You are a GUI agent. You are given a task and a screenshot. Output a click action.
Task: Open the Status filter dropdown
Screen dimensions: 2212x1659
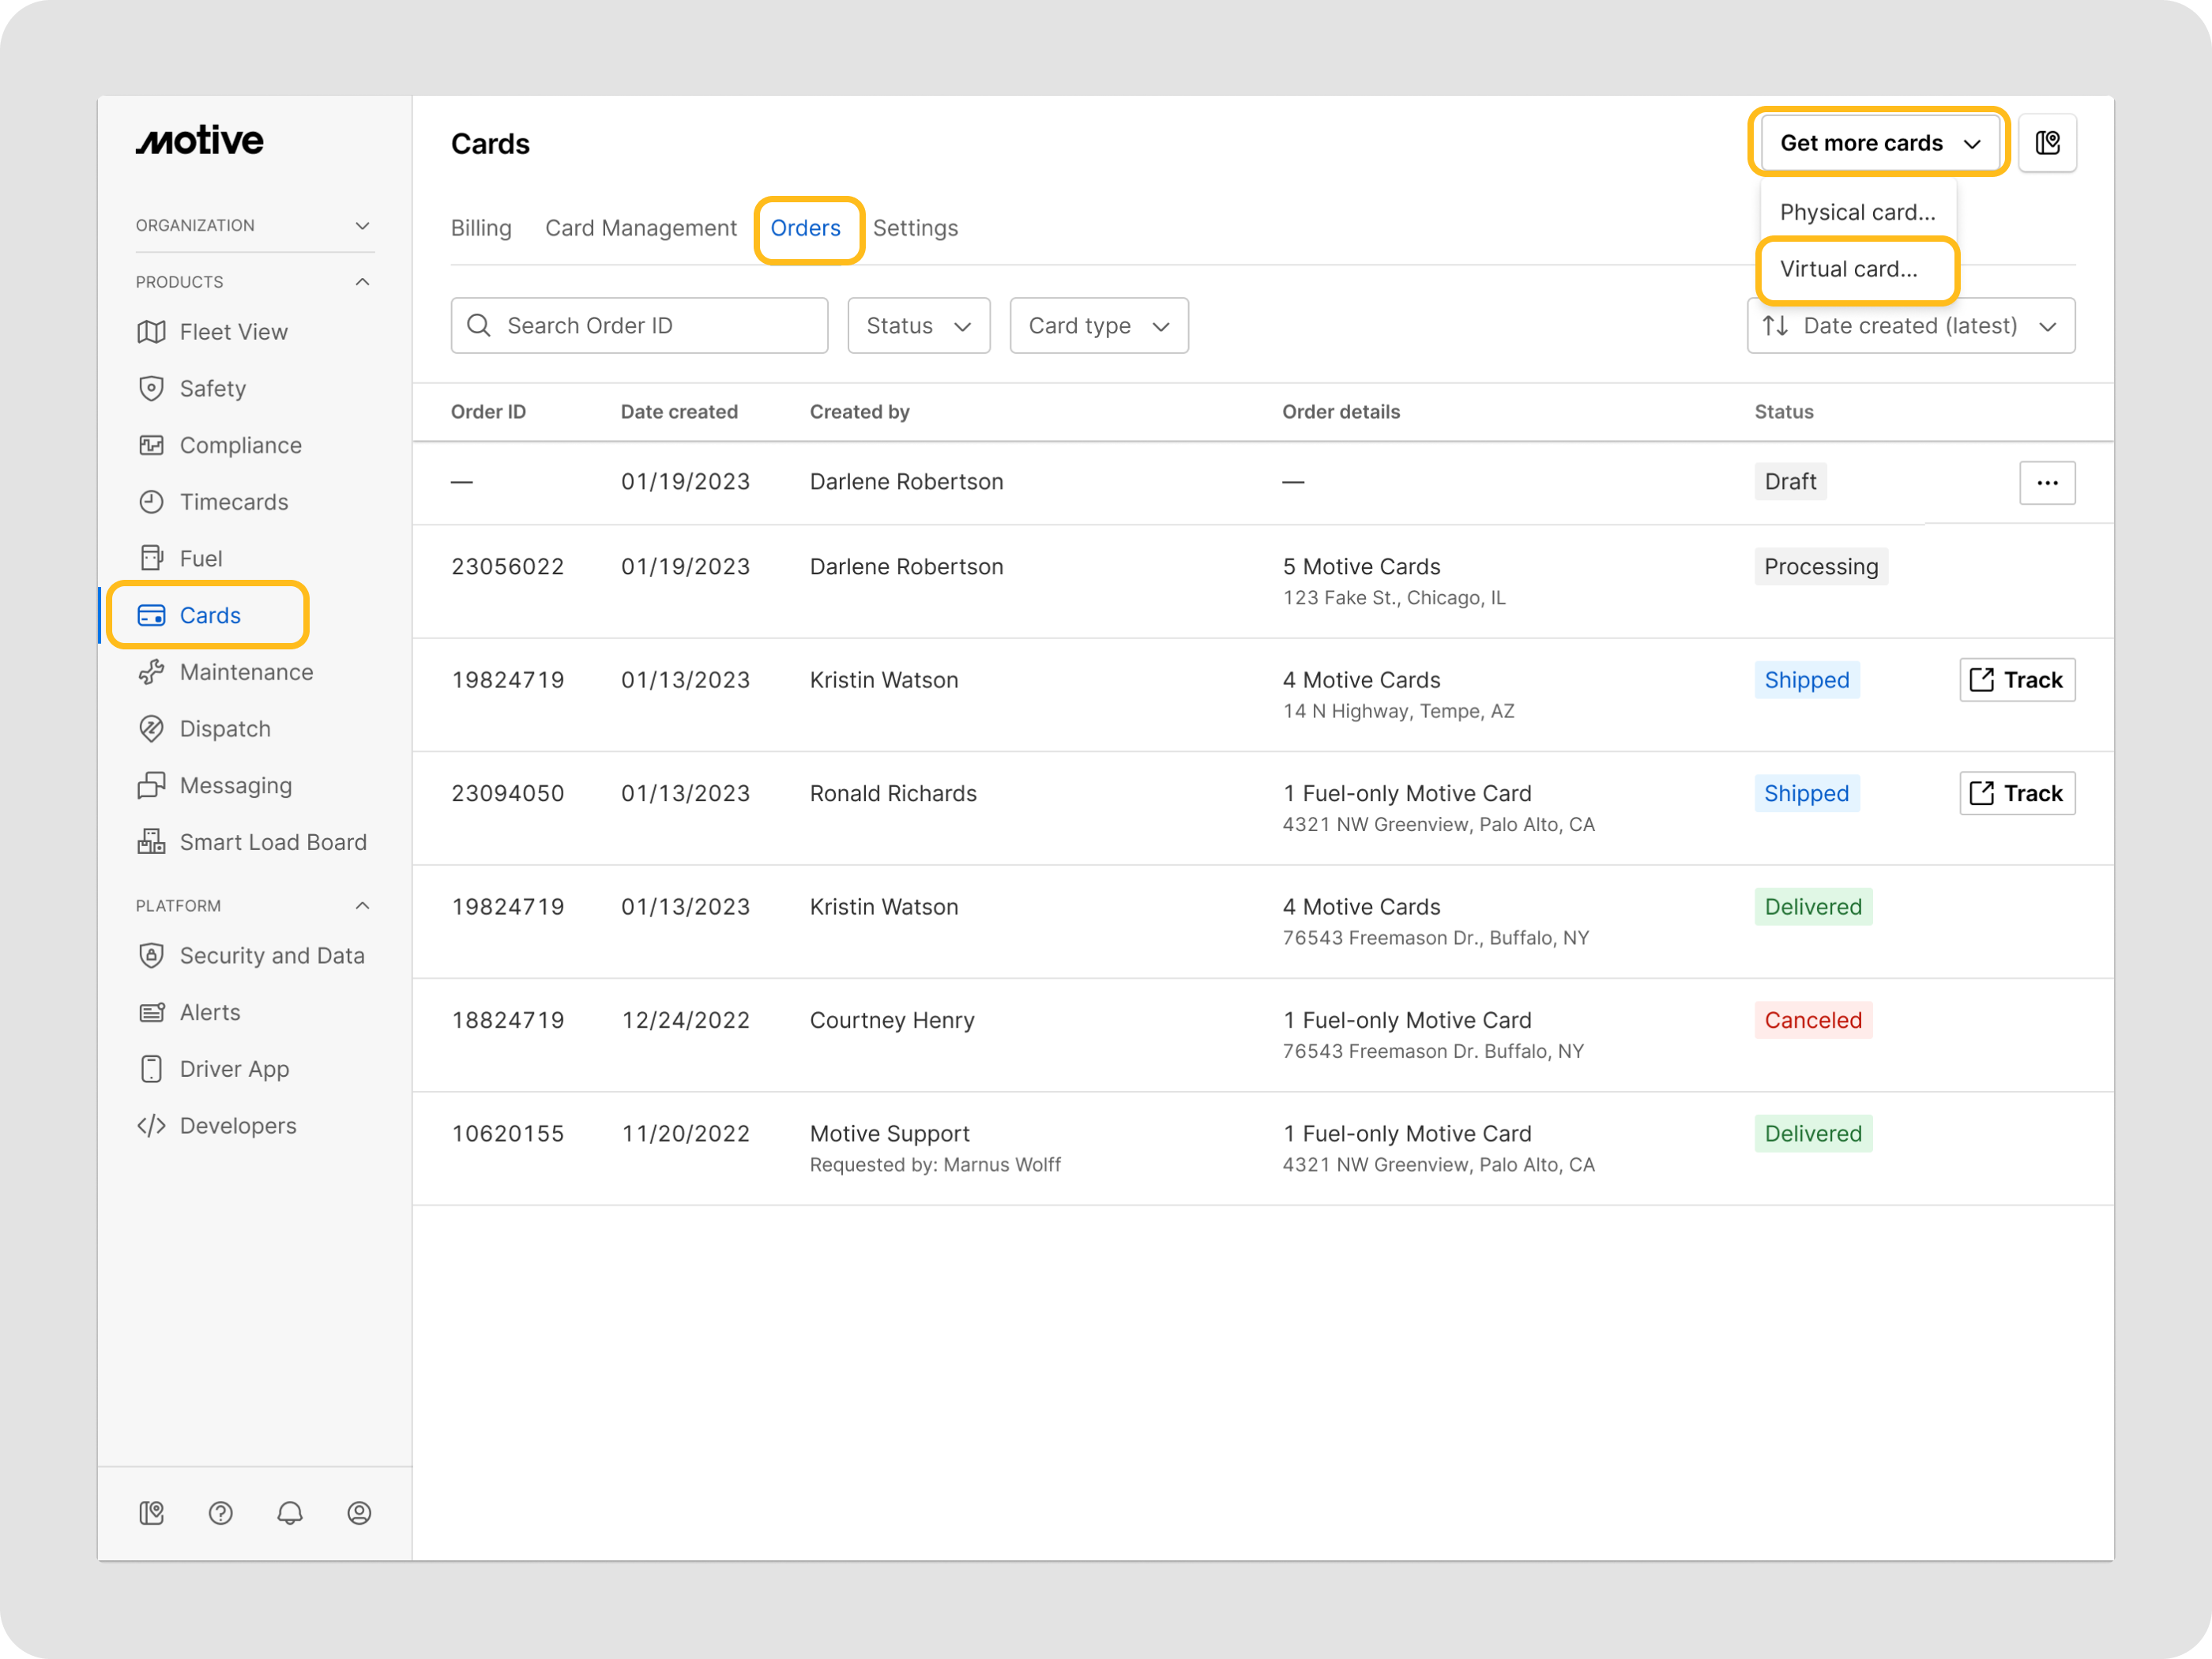(x=918, y=326)
